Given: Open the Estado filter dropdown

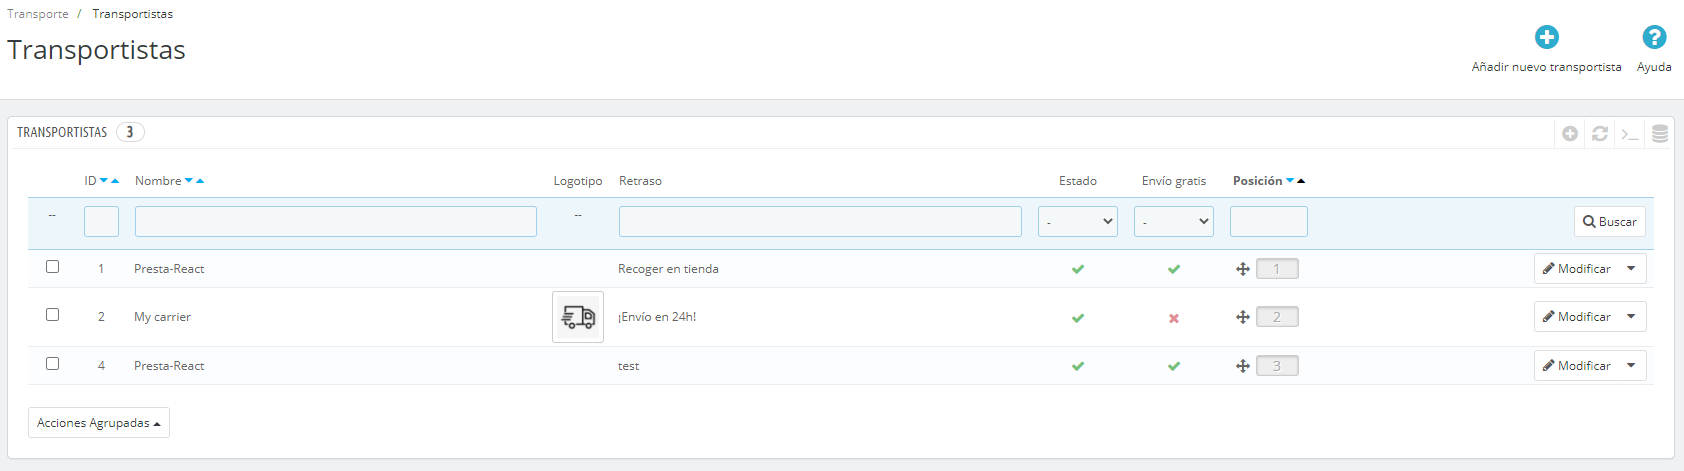Looking at the screenshot, I should [x=1077, y=222].
